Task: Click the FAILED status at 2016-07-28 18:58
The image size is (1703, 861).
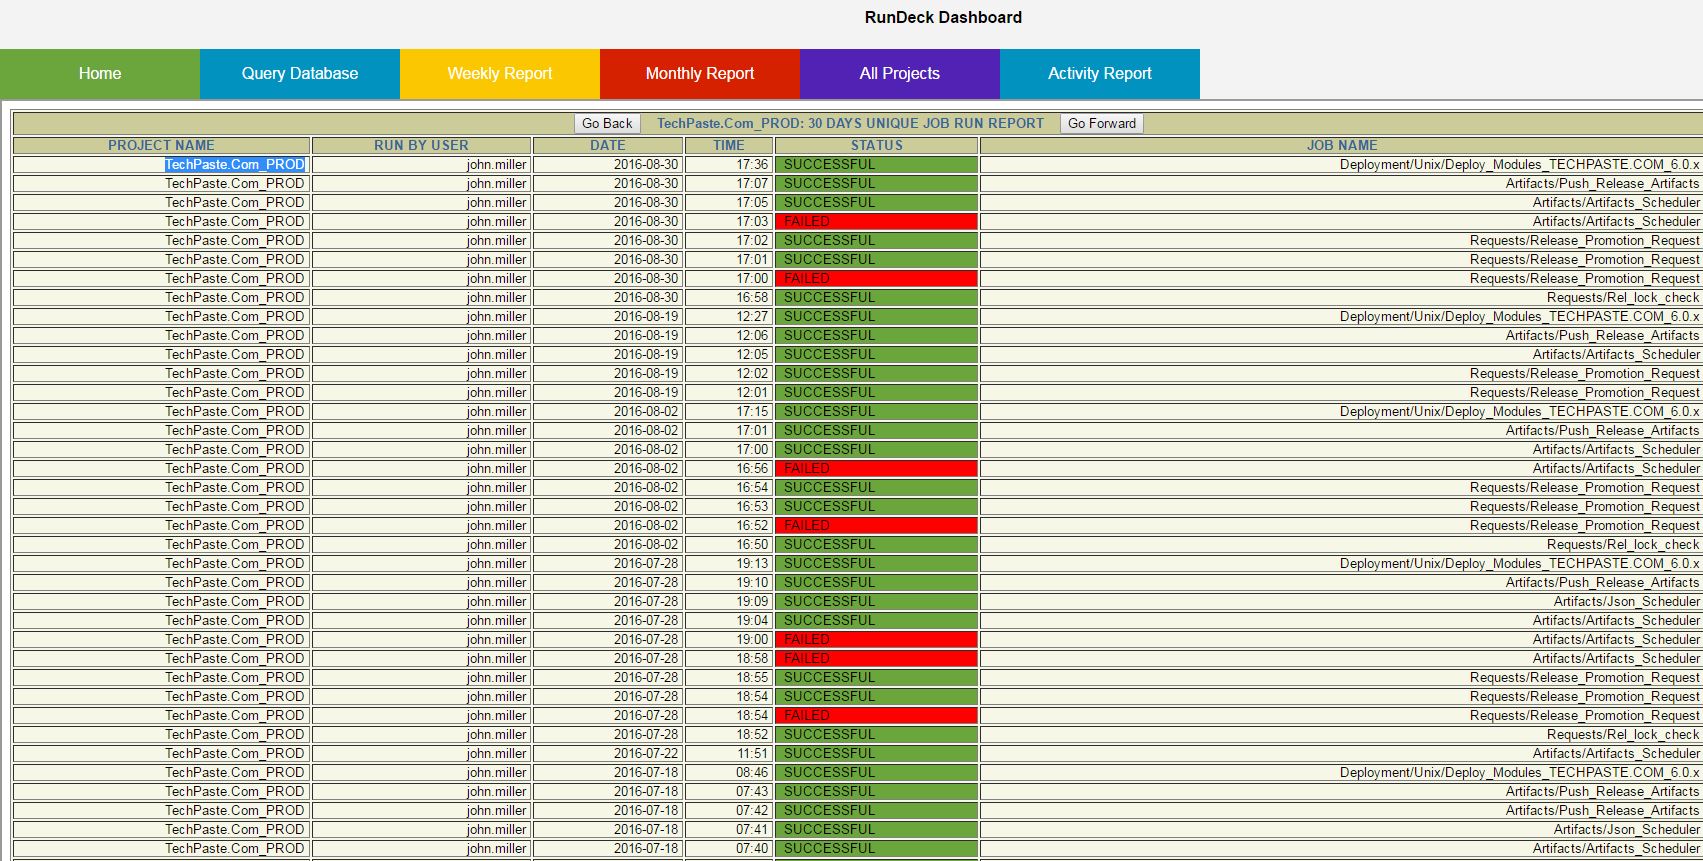Action: click(x=876, y=659)
